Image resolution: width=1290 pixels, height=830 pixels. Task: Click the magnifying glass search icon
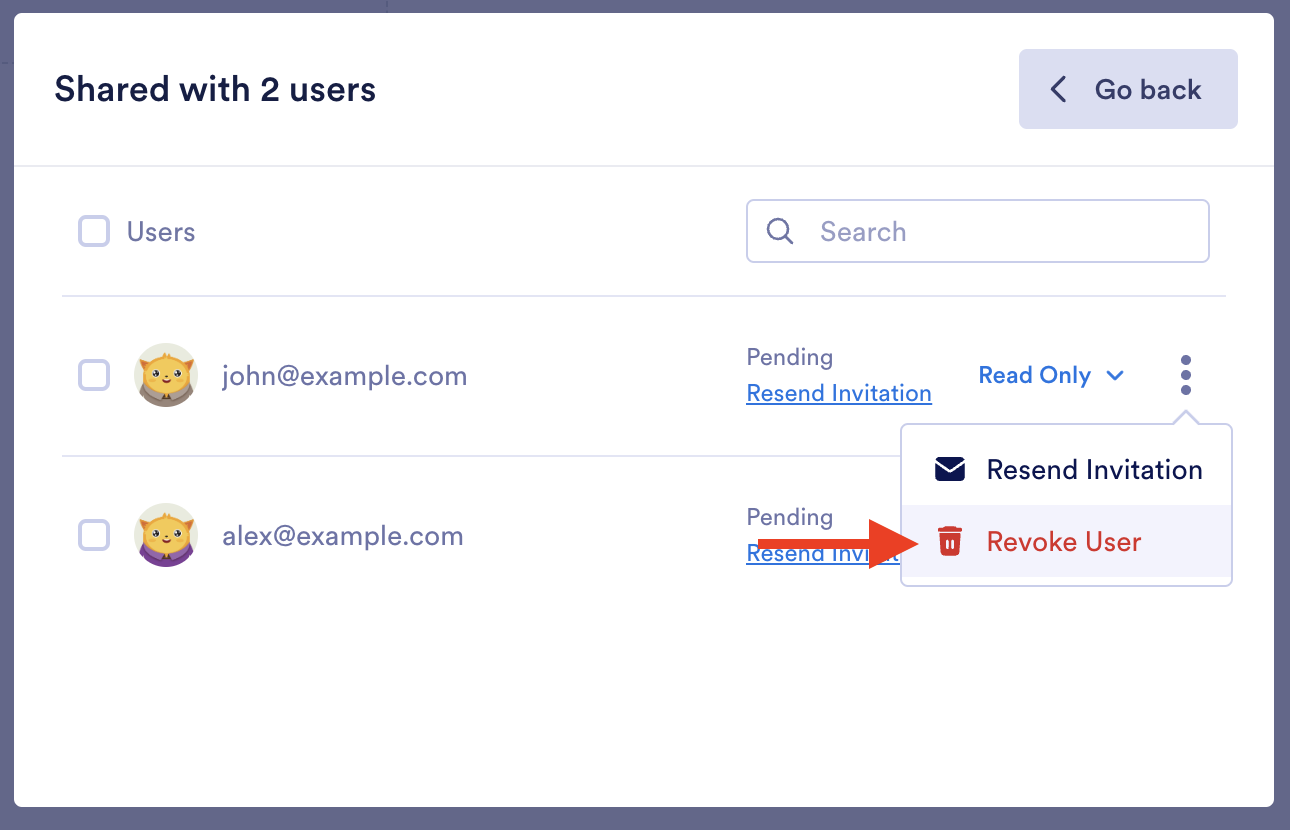coord(780,232)
